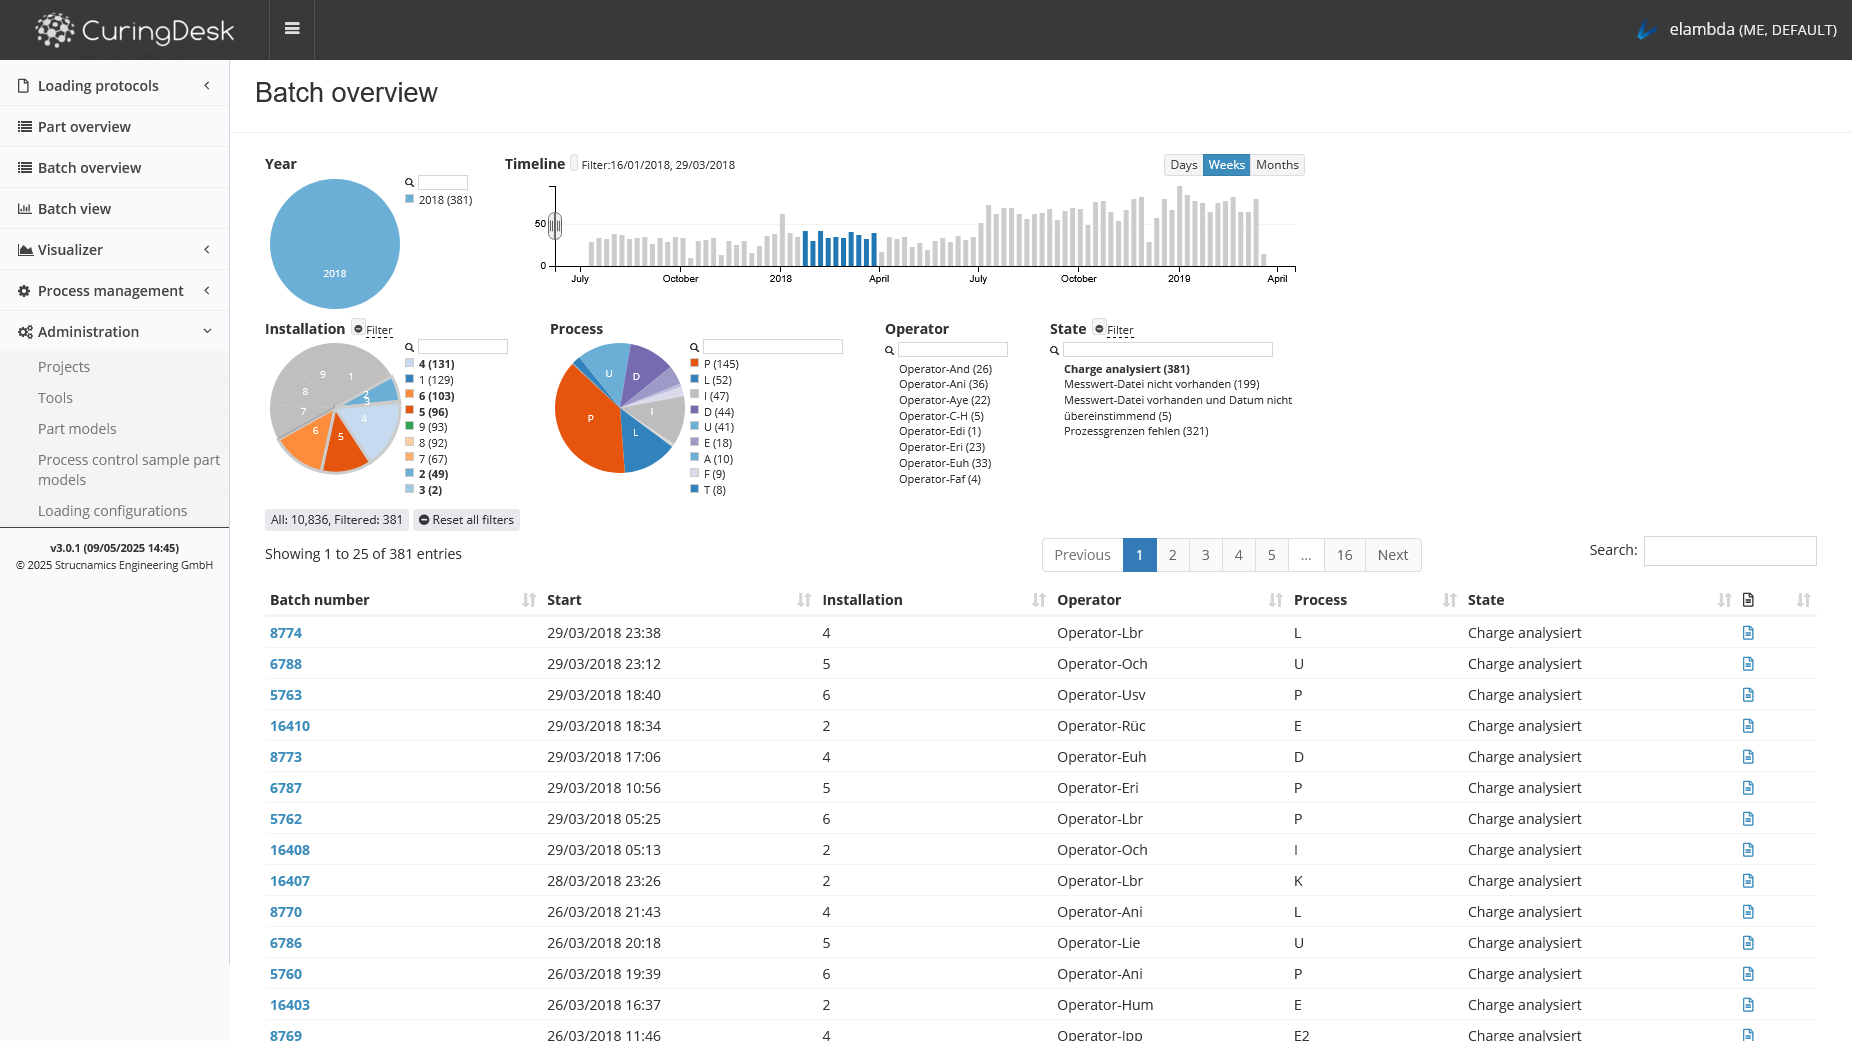Toggle the hamburger sidebar menu icon
The height and width of the screenshot is (1041, 1852).
[292, 29]
